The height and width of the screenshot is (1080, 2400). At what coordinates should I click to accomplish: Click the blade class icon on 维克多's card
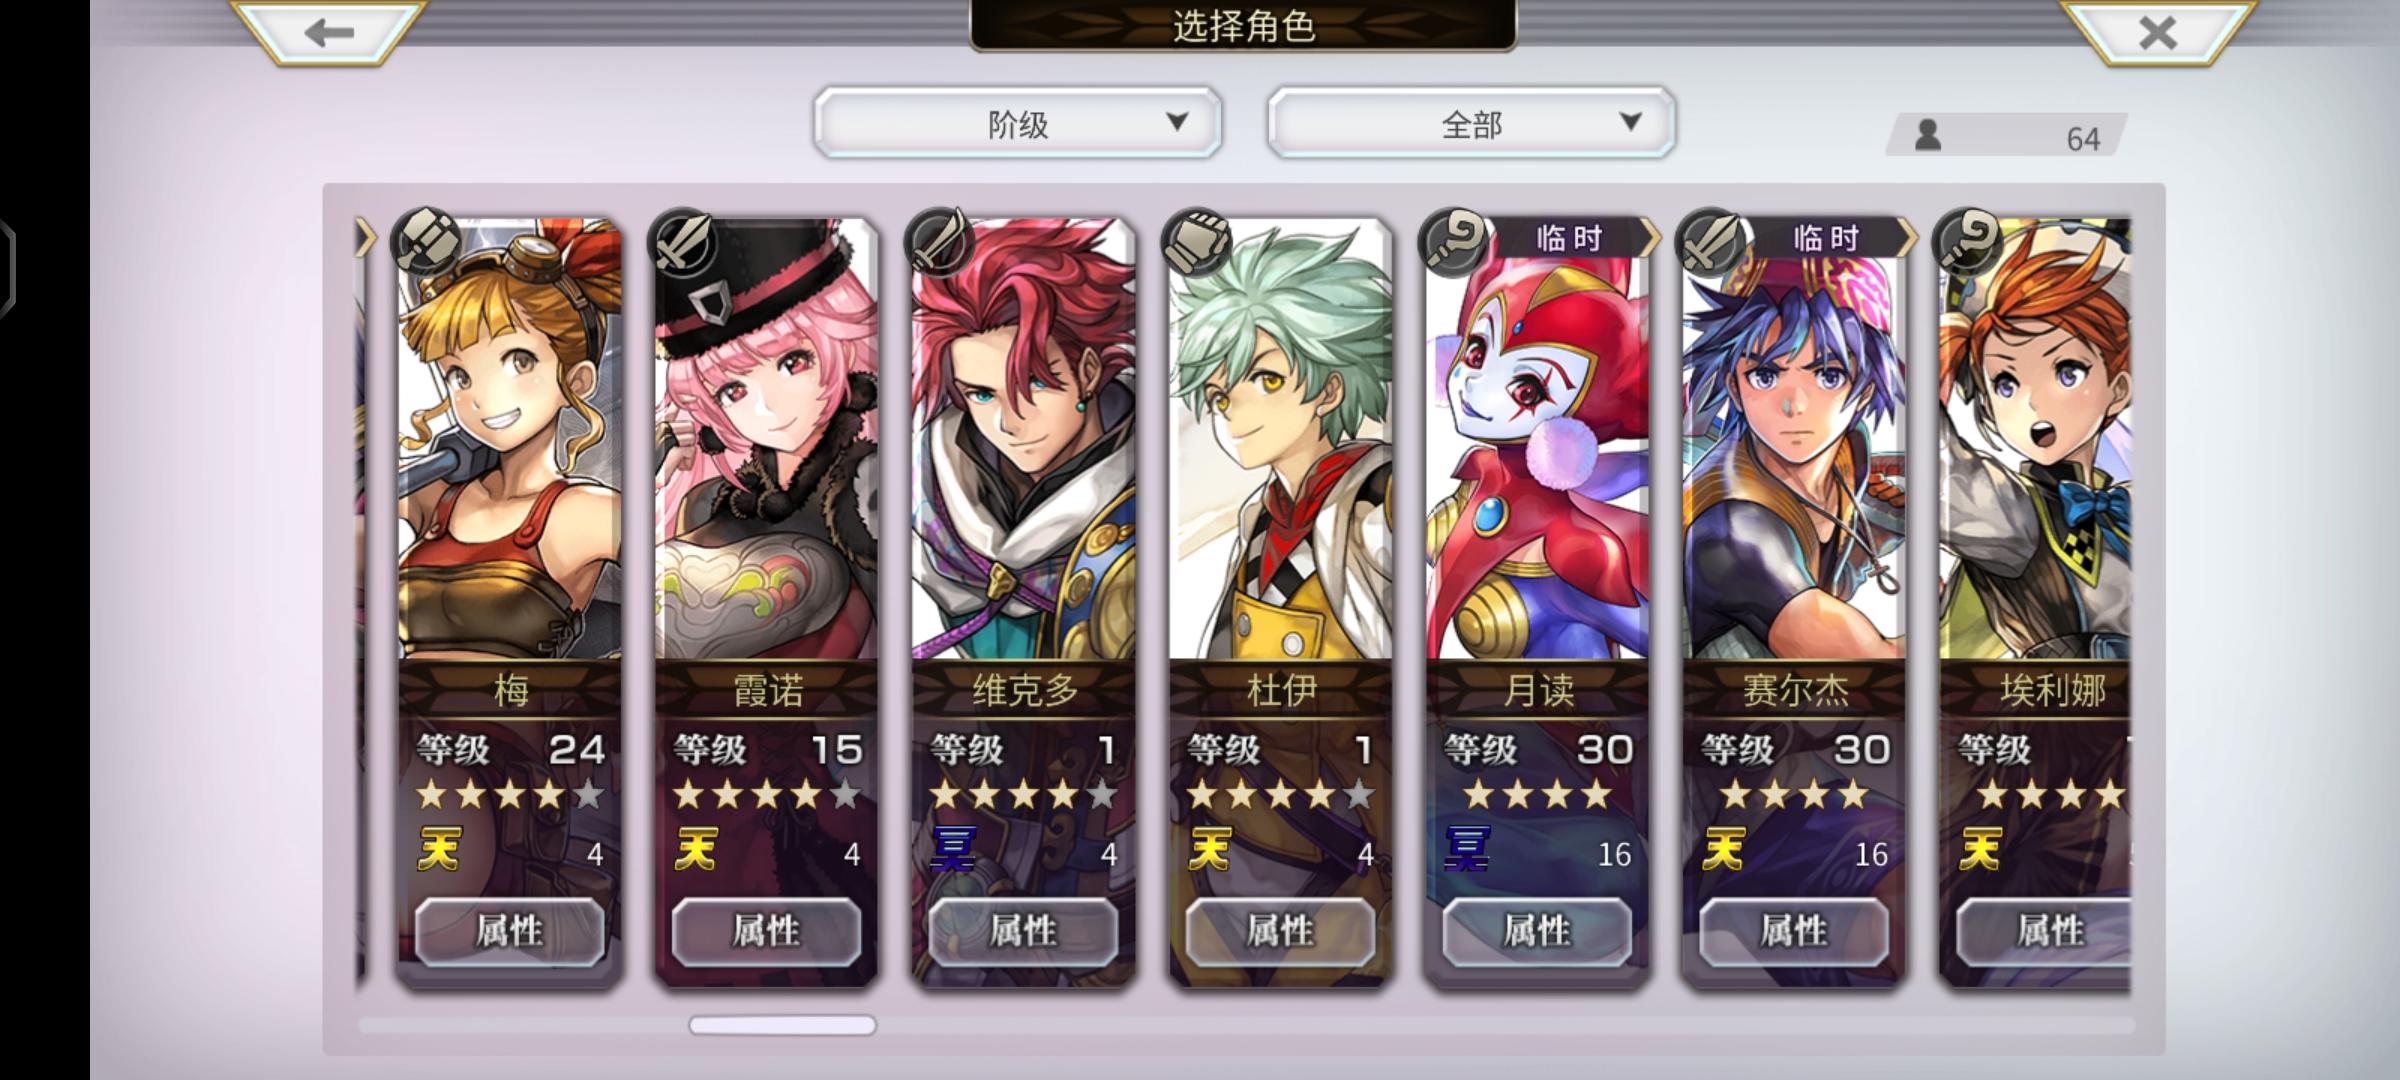(x=940, y=242)
